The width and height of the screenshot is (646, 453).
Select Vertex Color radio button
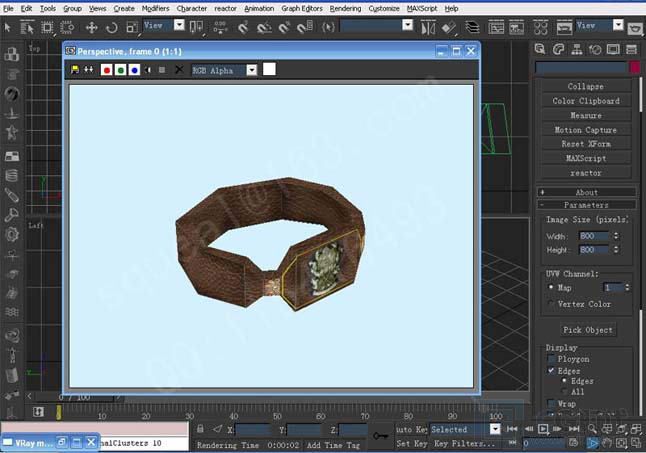pos(551,304)
